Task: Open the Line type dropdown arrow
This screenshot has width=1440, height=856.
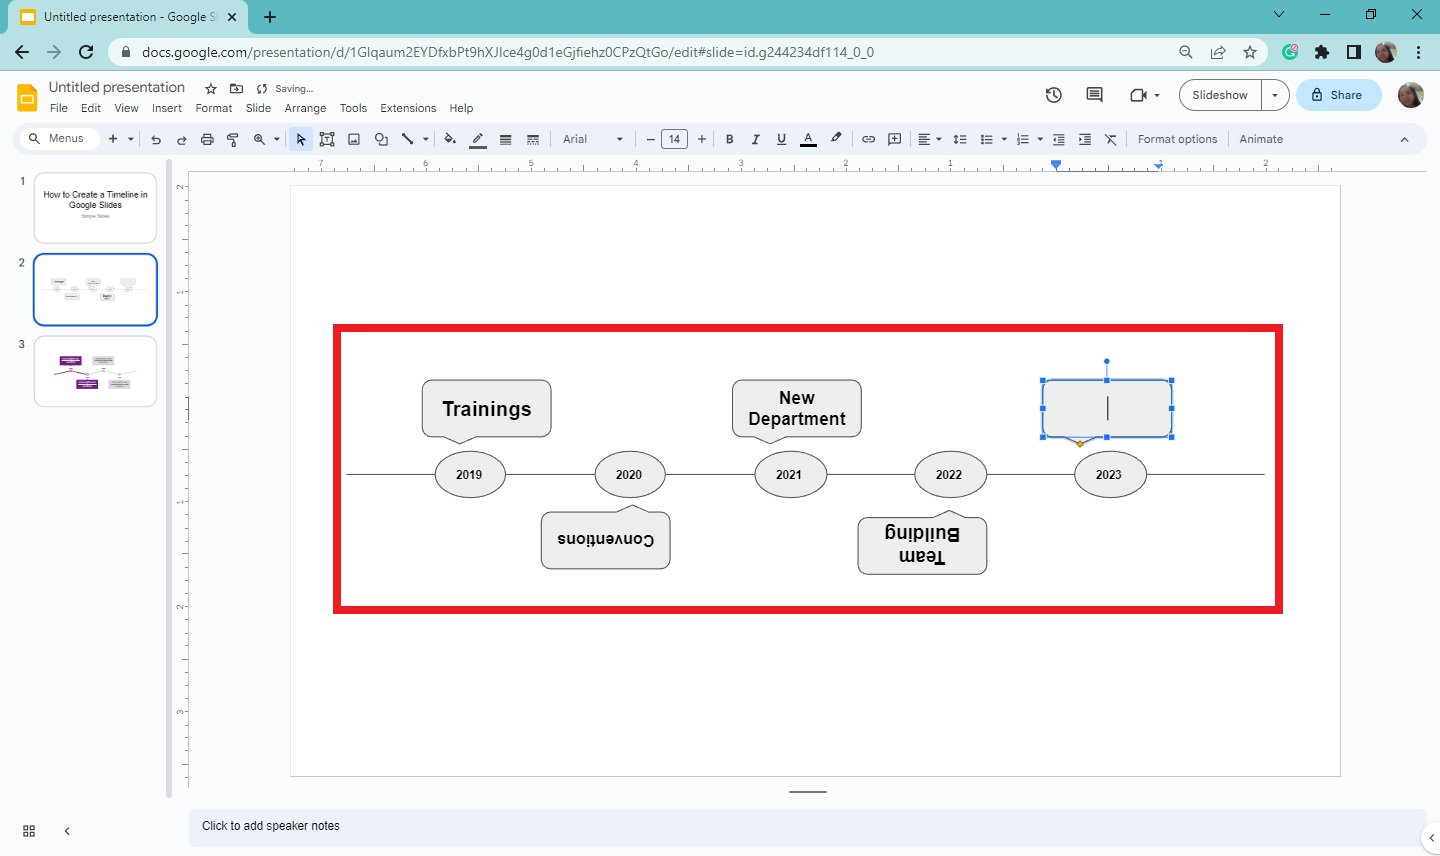Action: click(426, 140)
